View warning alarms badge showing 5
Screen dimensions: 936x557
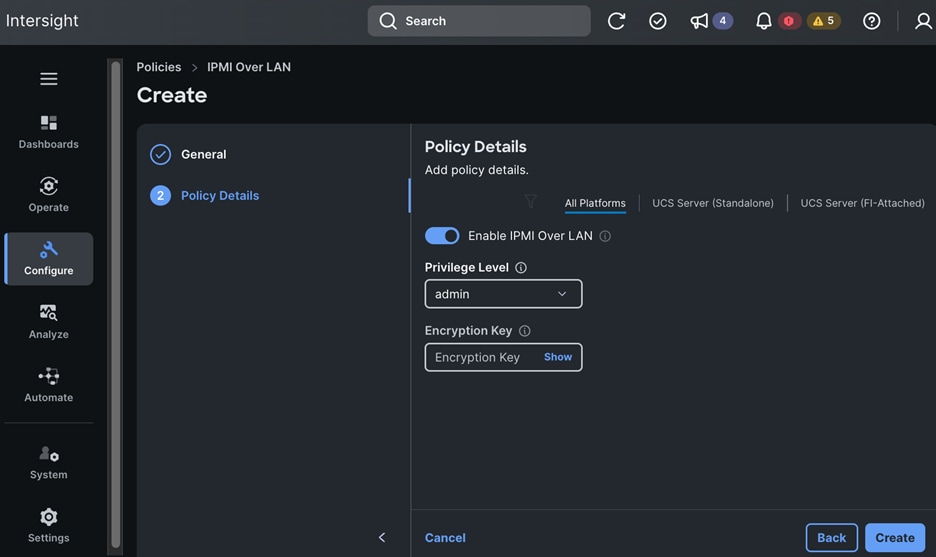coord(824,21)
